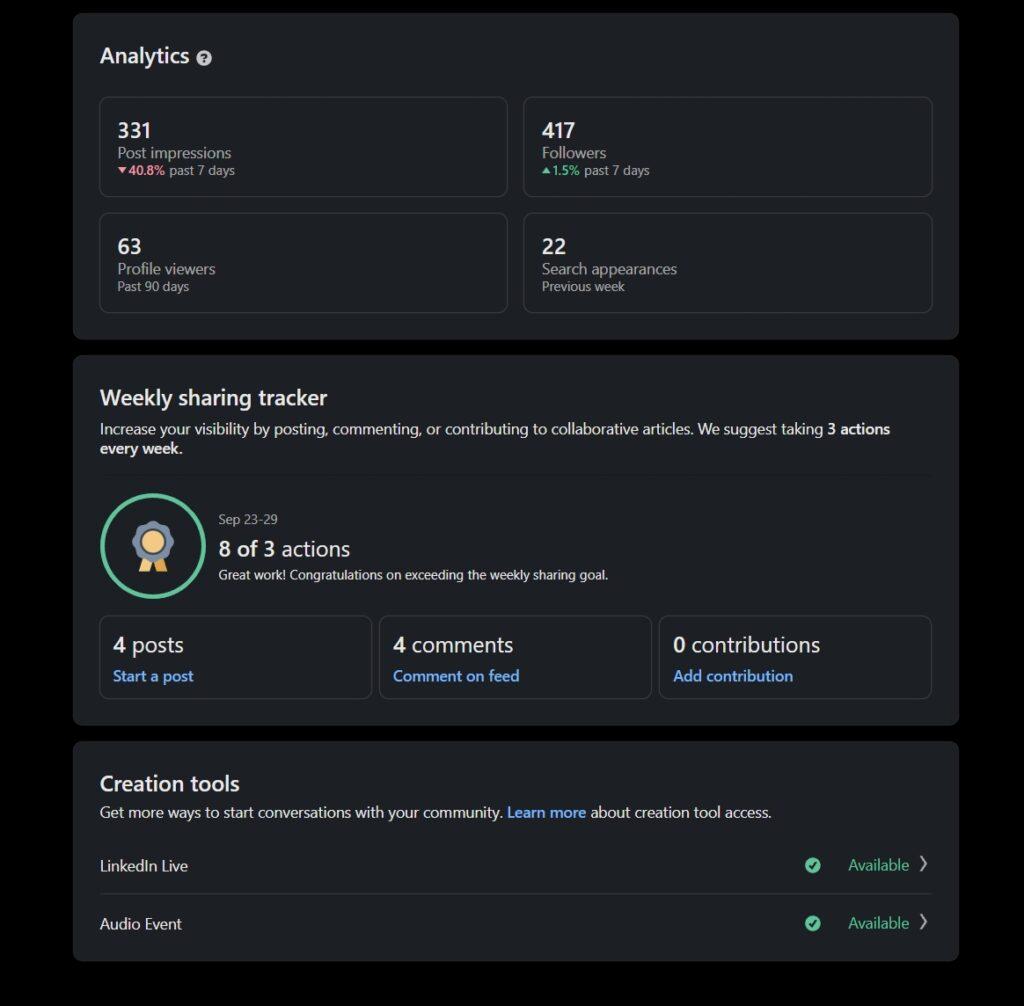Click the Start a post link
The height and width of the screenshot is (1006, 1024).
coord(153,676)
